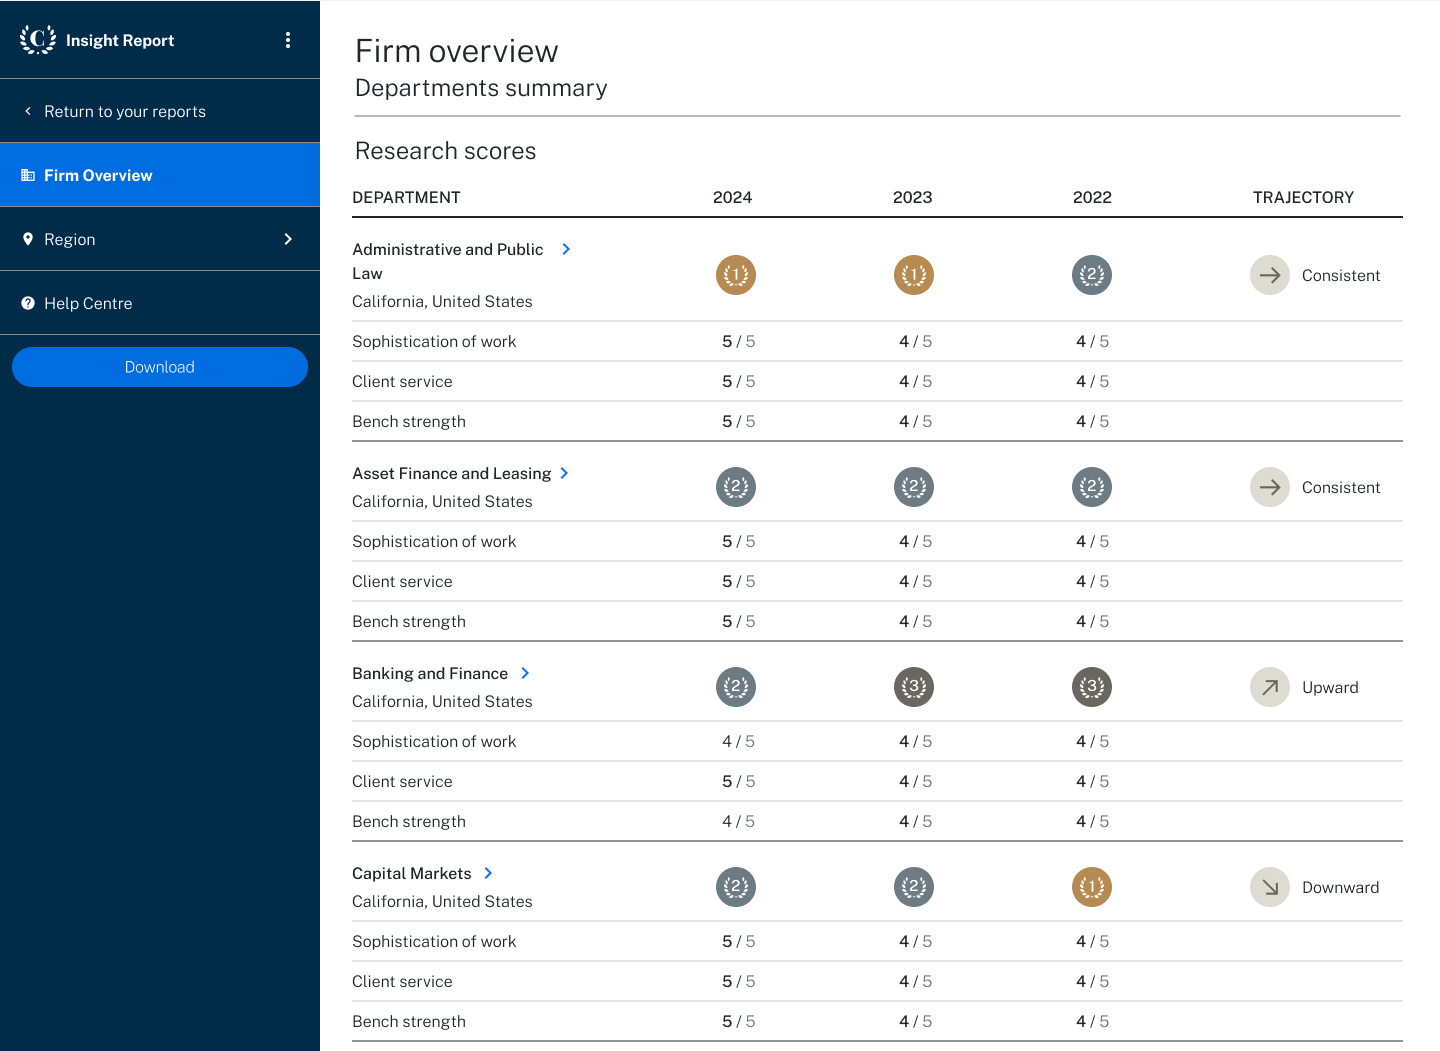This screenshot has height=1051, width=1440.
Task: Click the Download button
Action: tap(160, 367)
